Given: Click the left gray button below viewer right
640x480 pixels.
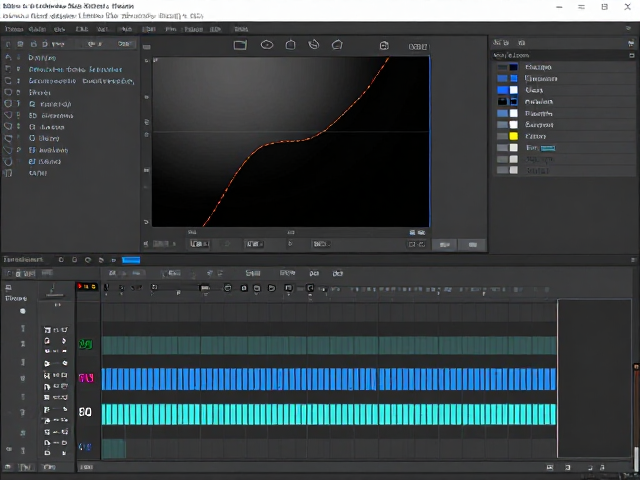Looking at the screenshot, I should point(444,244).
